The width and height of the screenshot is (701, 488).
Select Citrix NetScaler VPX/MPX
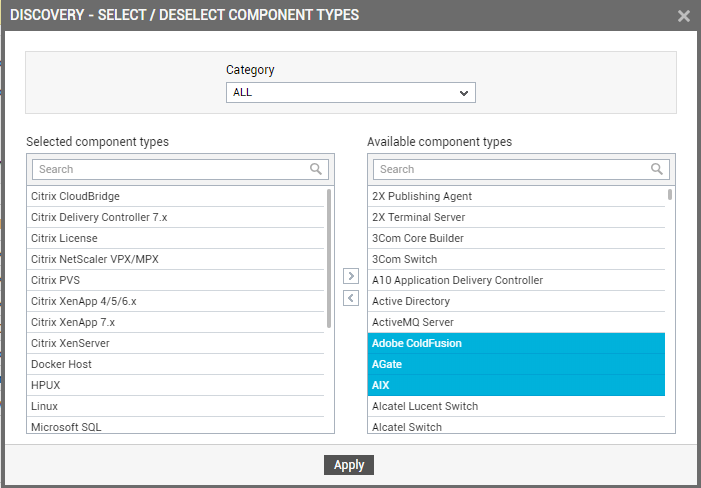175,259
